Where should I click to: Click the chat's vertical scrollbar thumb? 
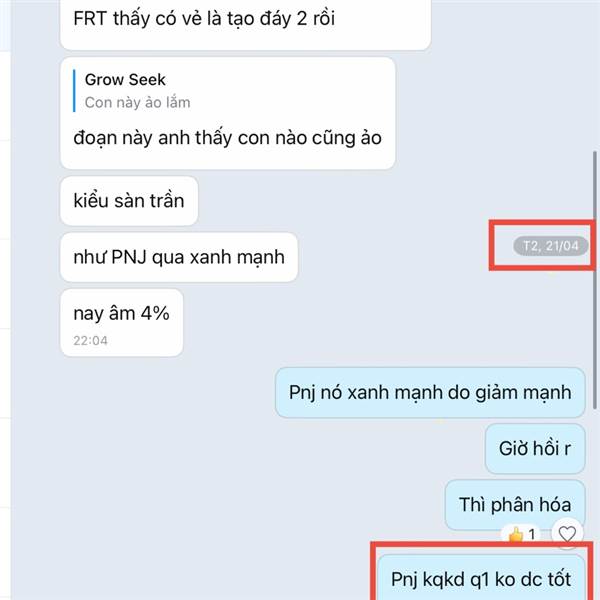coord(595,280)
